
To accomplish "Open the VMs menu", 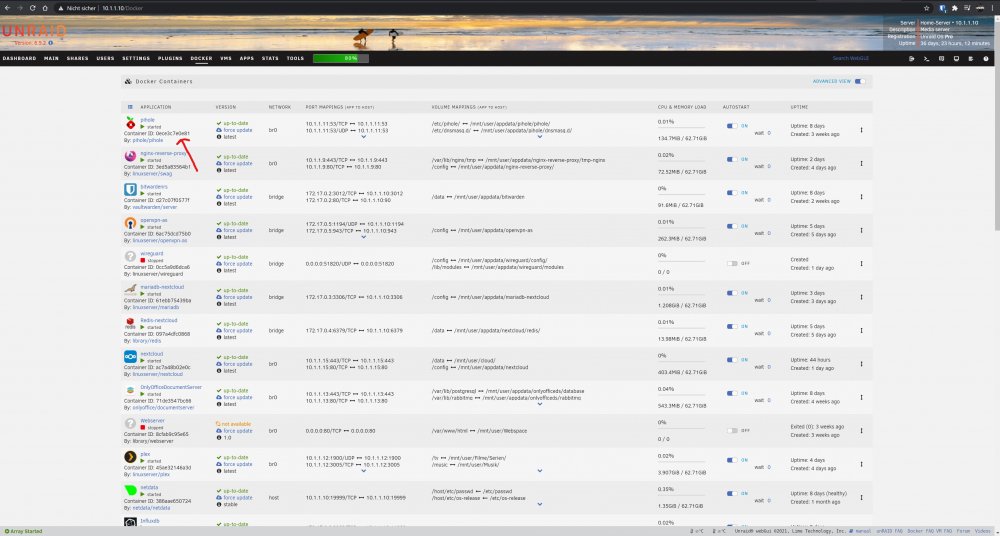I will [x=226, y=58].
